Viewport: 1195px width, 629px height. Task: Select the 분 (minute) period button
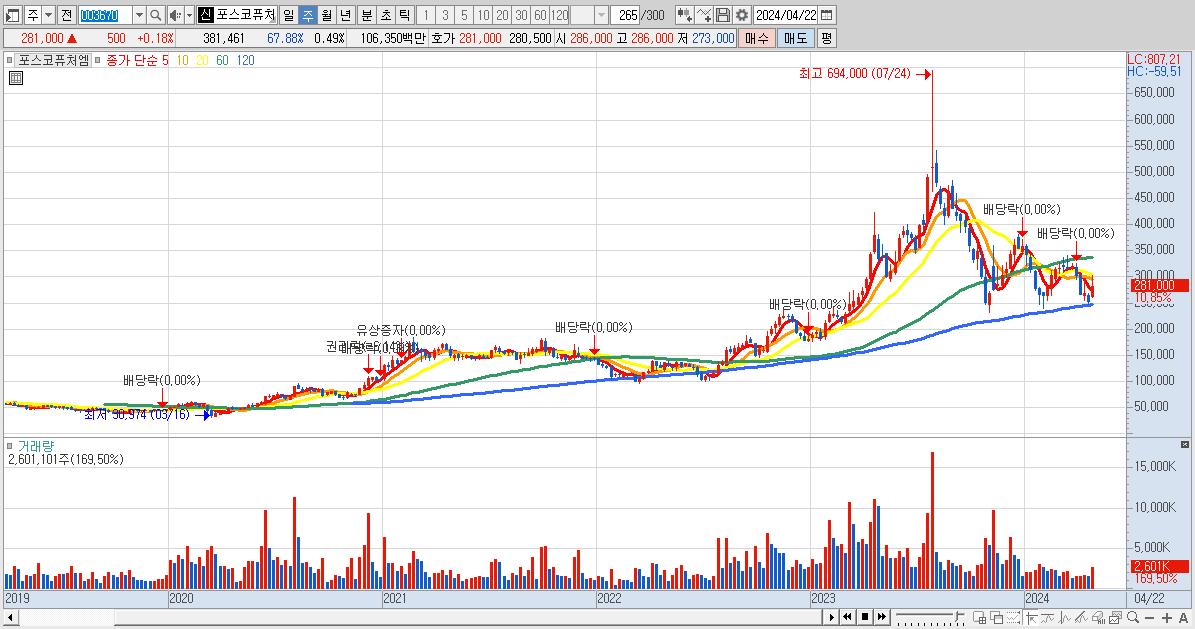click(367, 15)
